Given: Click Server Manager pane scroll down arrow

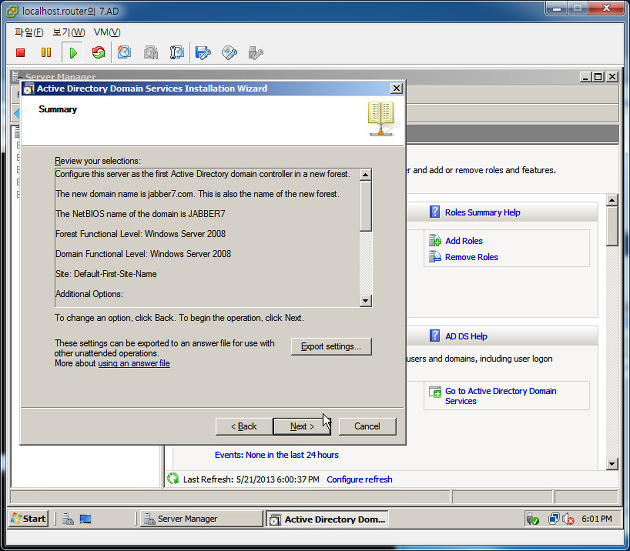Looking at the screenshot, I should coord(612,464).
